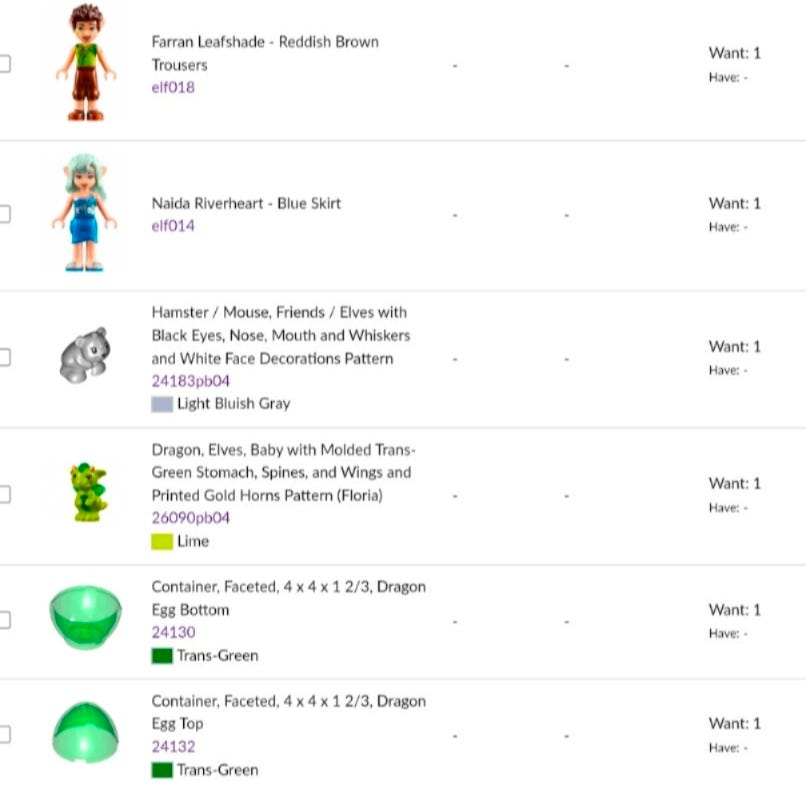Open the elf018 catalog link
806x787 pixels.
pos(173,87)
